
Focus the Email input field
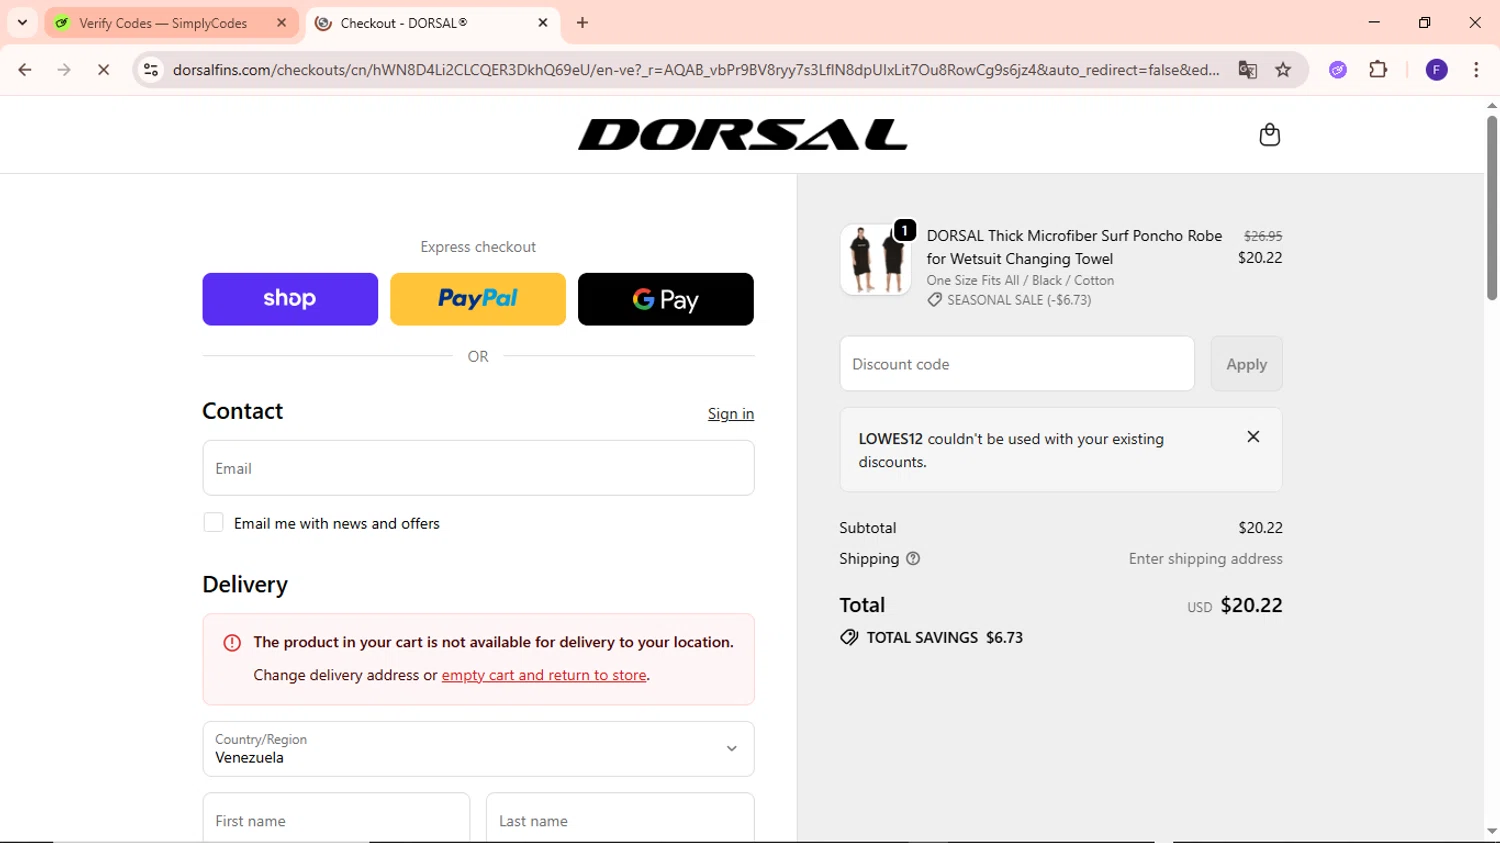pyautogui.click(x=478, y=468)
